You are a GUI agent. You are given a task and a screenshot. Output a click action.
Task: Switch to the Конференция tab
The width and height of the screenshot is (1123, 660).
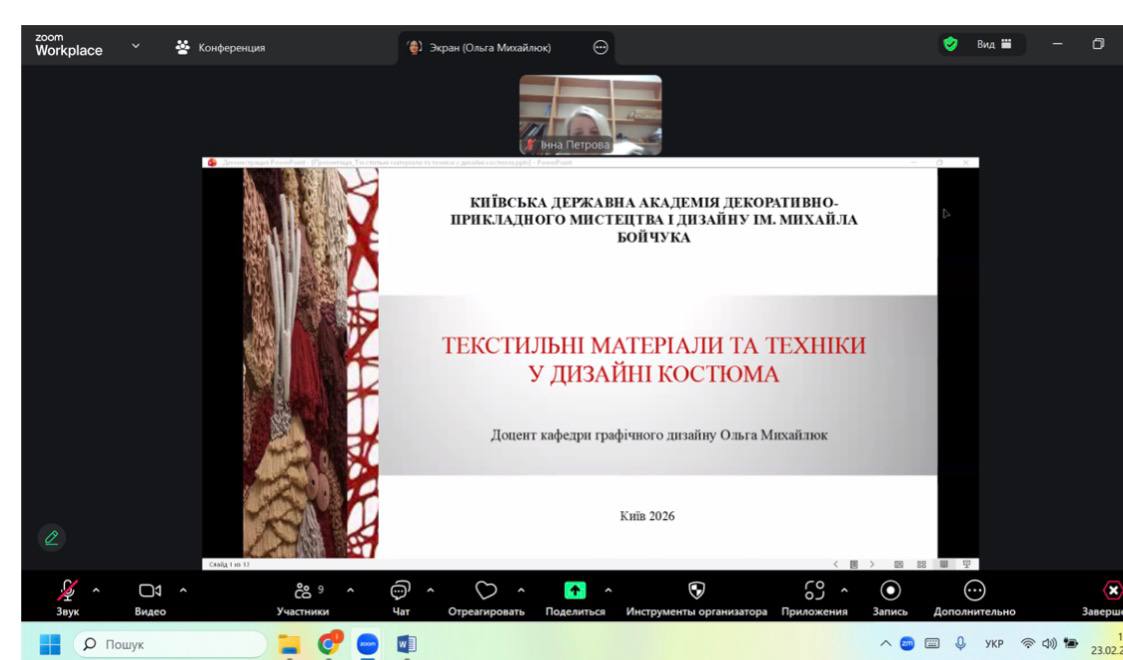coord(221,47)
